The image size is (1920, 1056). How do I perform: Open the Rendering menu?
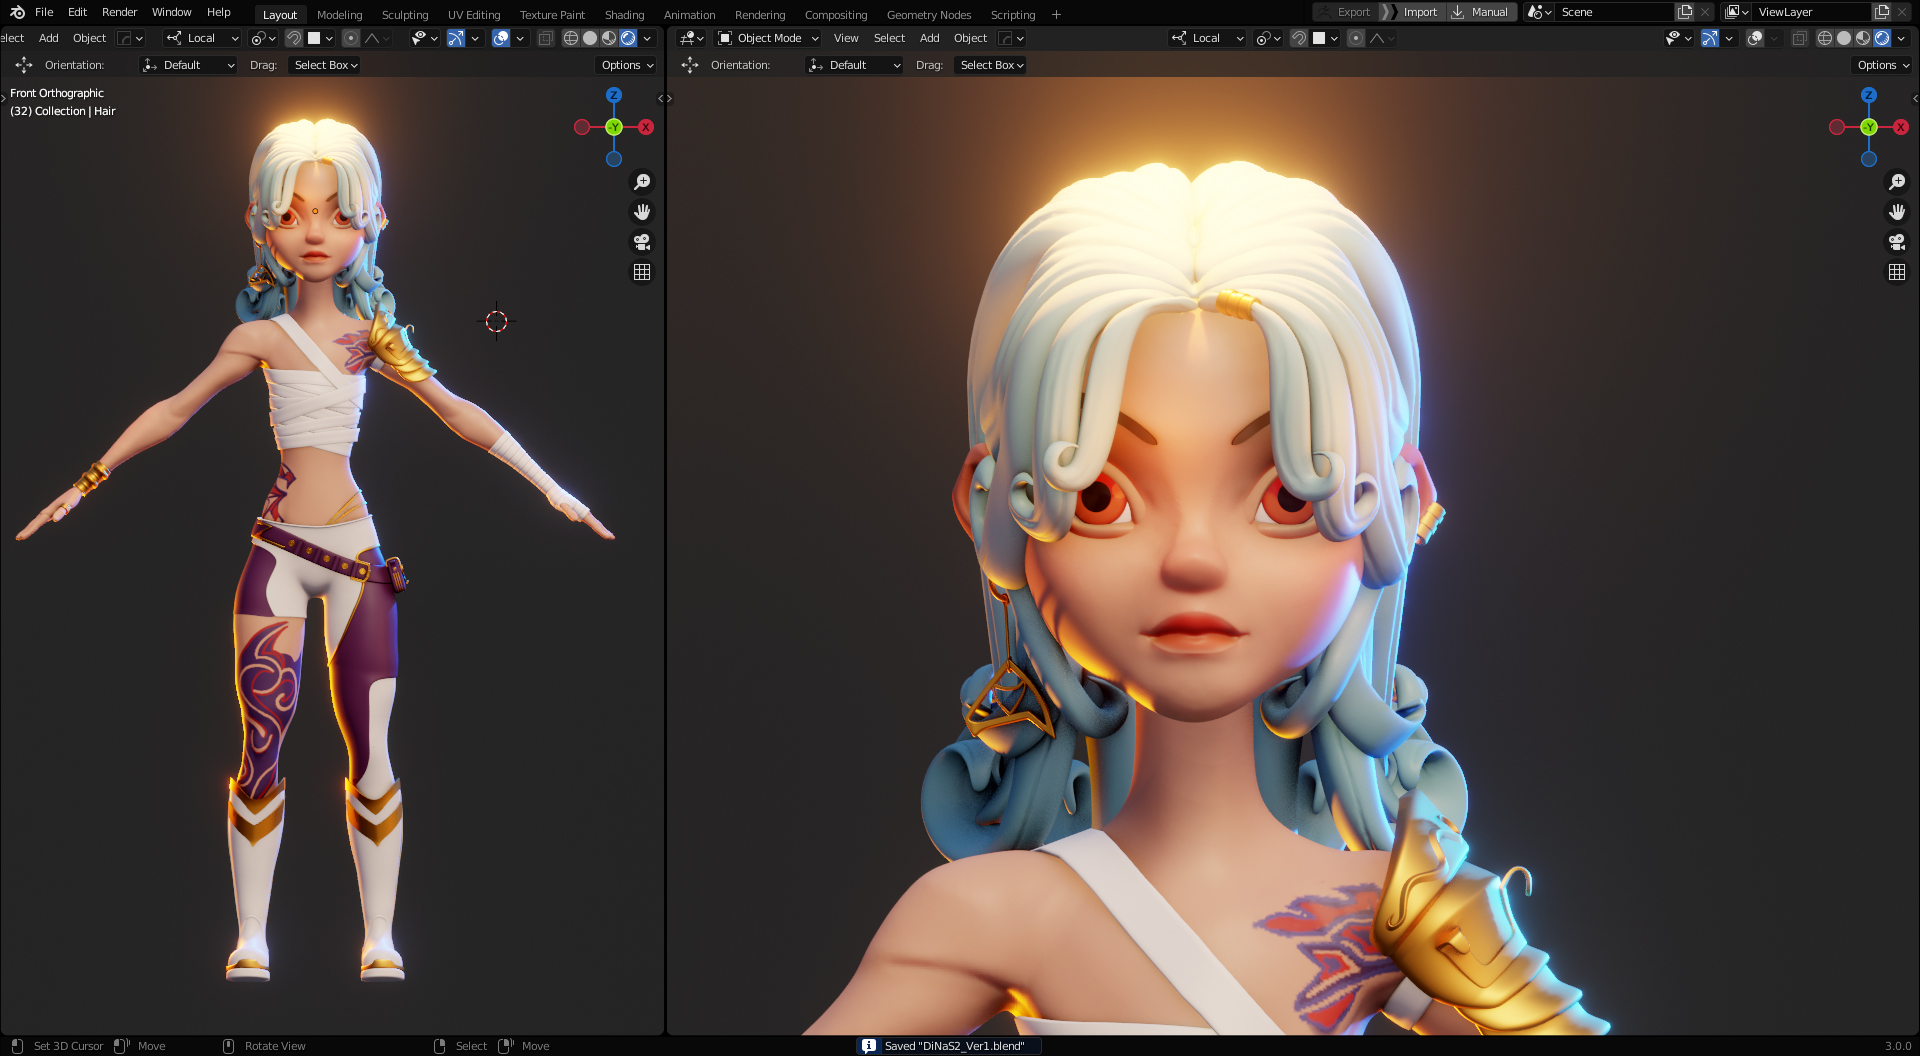760,14
